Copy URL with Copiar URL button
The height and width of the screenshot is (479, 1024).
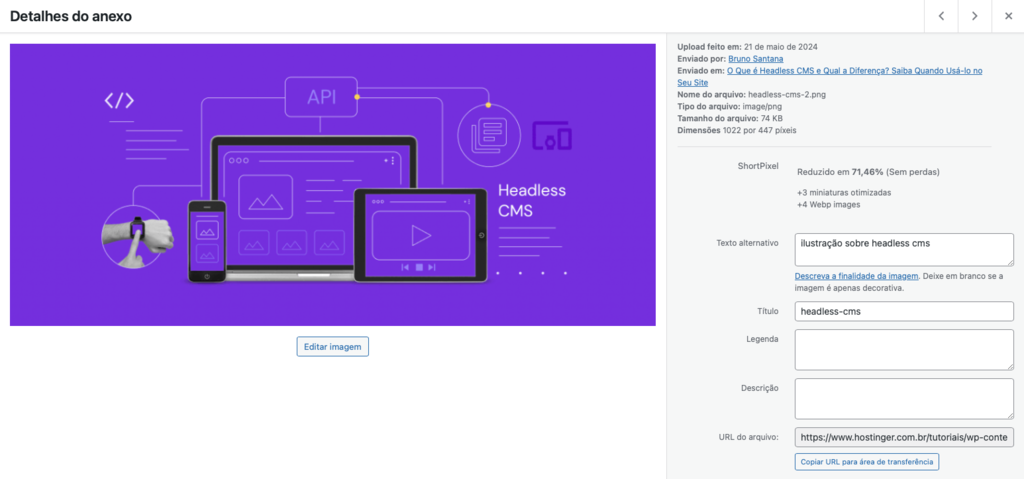click(x=867, y=461)
